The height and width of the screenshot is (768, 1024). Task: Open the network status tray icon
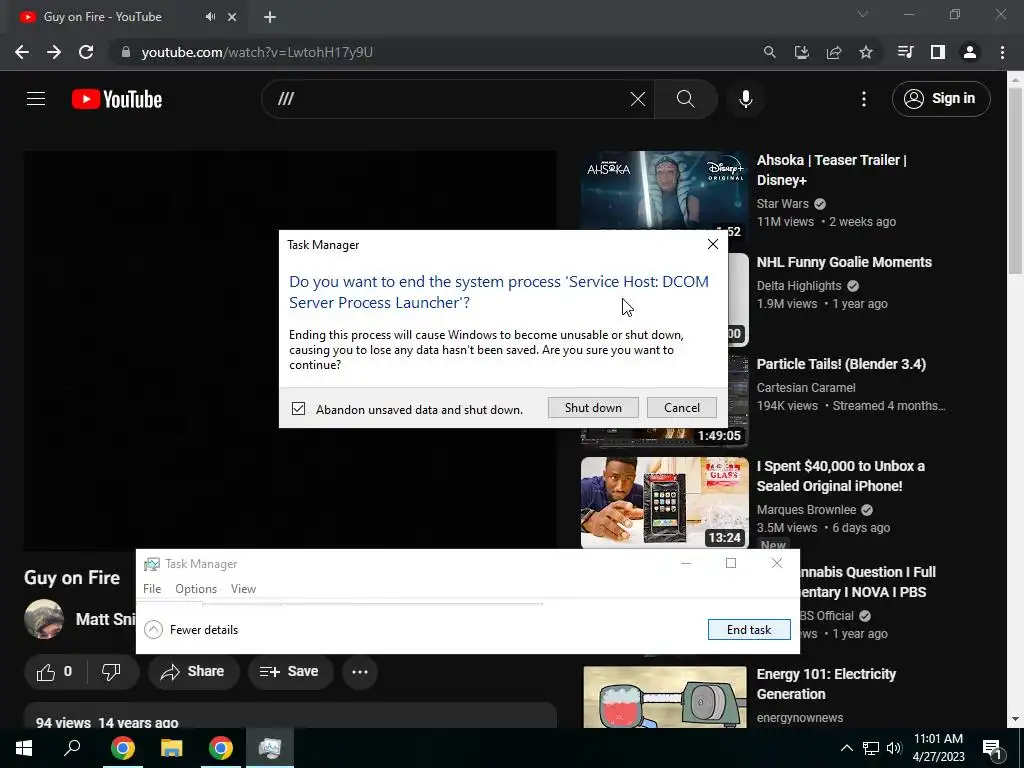871,748
